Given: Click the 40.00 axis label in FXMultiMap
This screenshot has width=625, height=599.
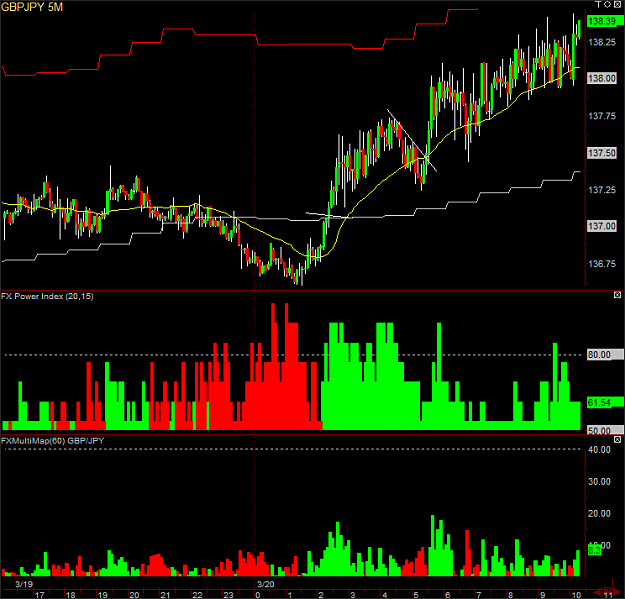Looking at the screenshot, I should point(599,450).
